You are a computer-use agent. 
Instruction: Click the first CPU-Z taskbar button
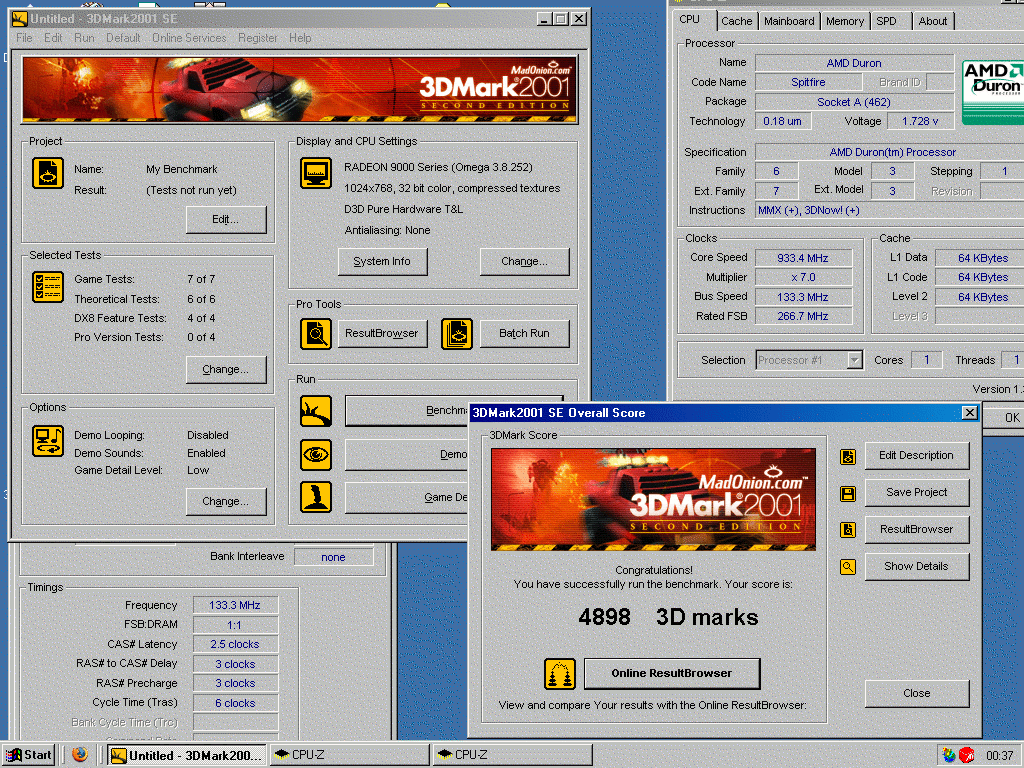coord(349,755)
